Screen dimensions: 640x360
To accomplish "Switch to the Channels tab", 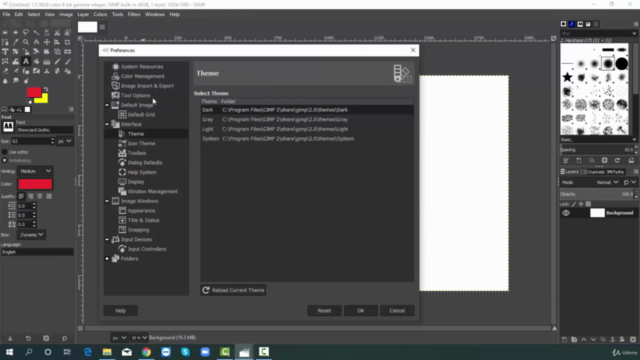I will 594,172.
